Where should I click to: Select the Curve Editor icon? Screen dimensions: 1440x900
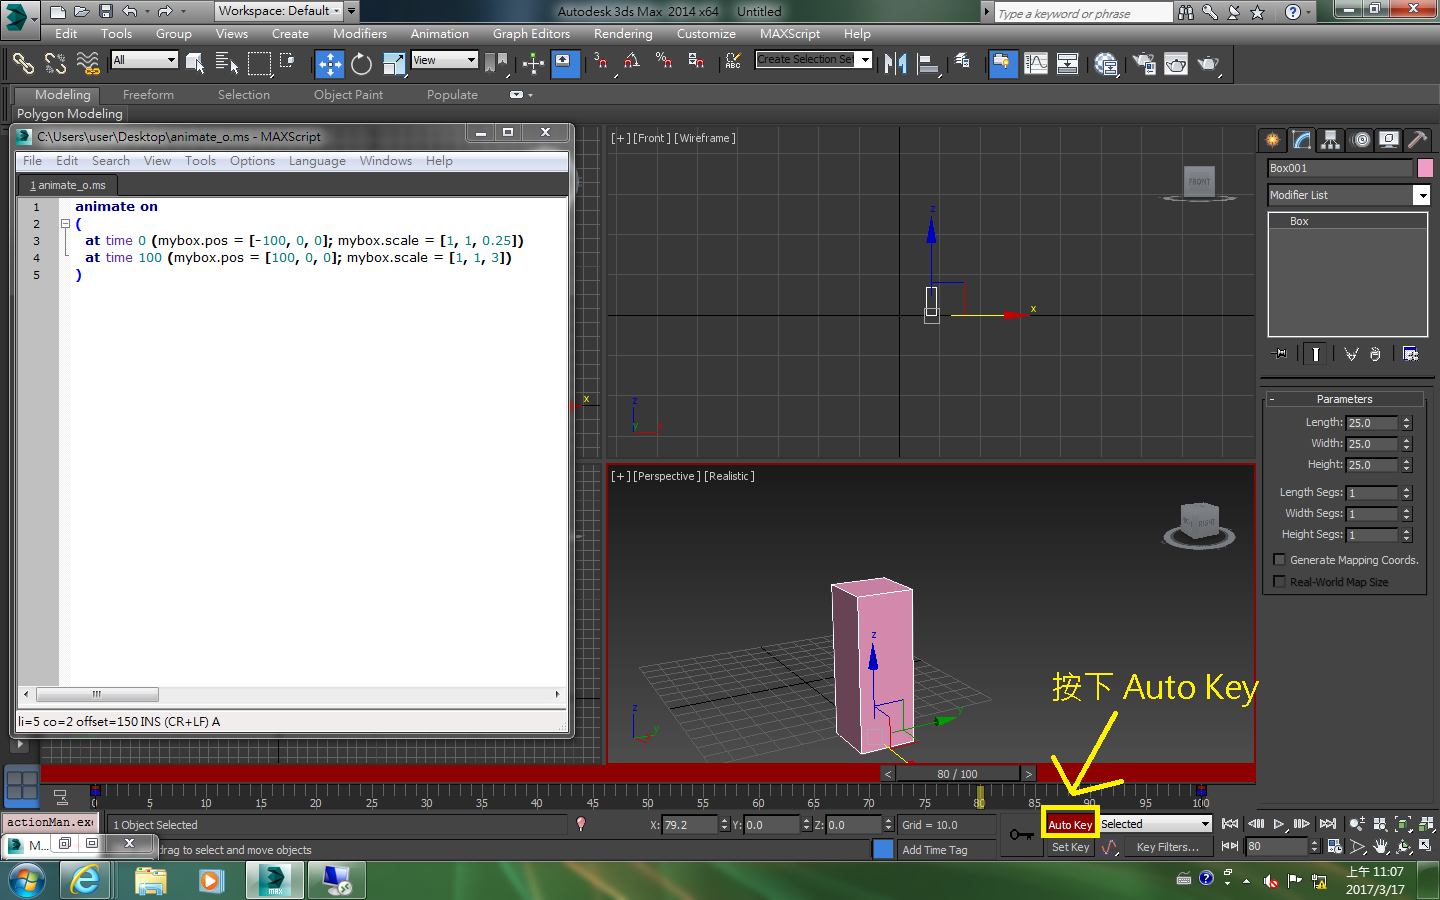pos(1036,63)
